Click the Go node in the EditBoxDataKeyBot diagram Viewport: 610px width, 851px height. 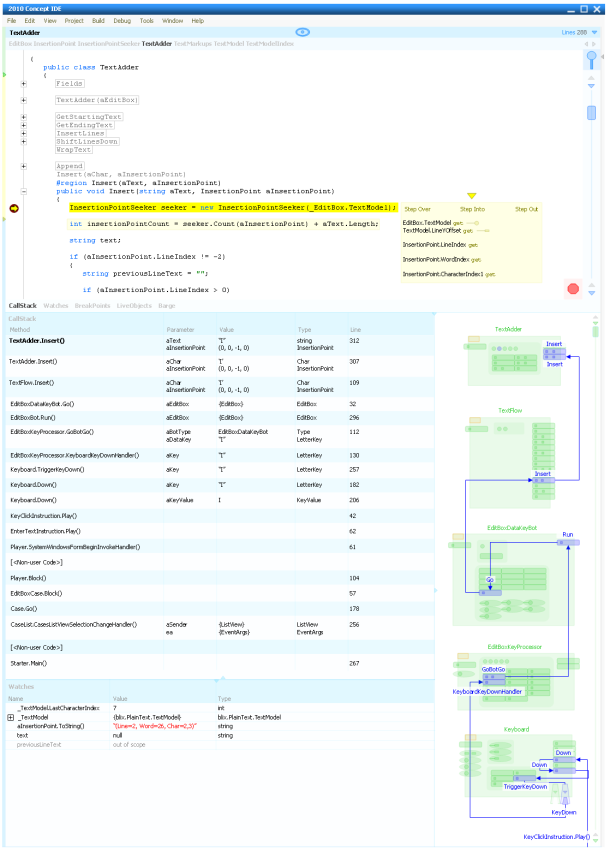coord(490,592)
